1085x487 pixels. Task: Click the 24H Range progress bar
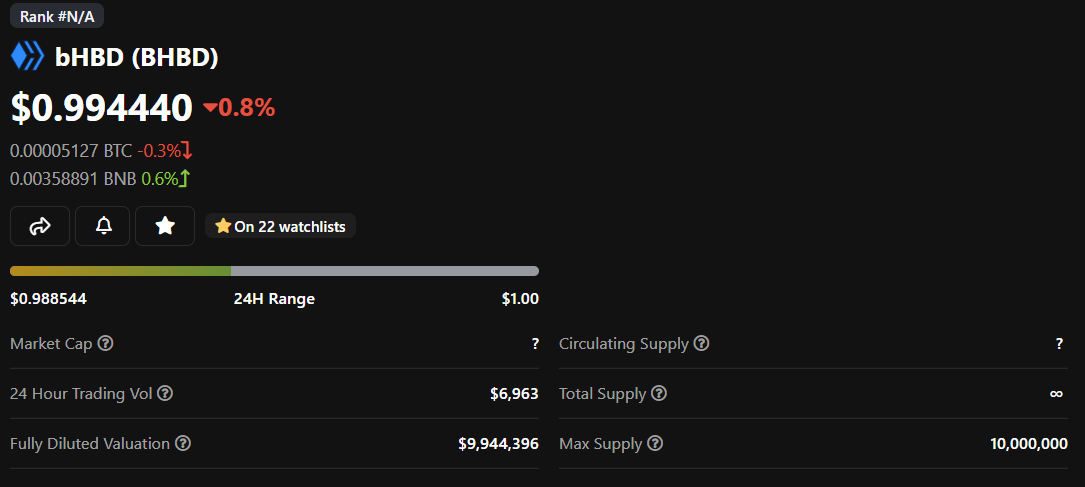274,271
